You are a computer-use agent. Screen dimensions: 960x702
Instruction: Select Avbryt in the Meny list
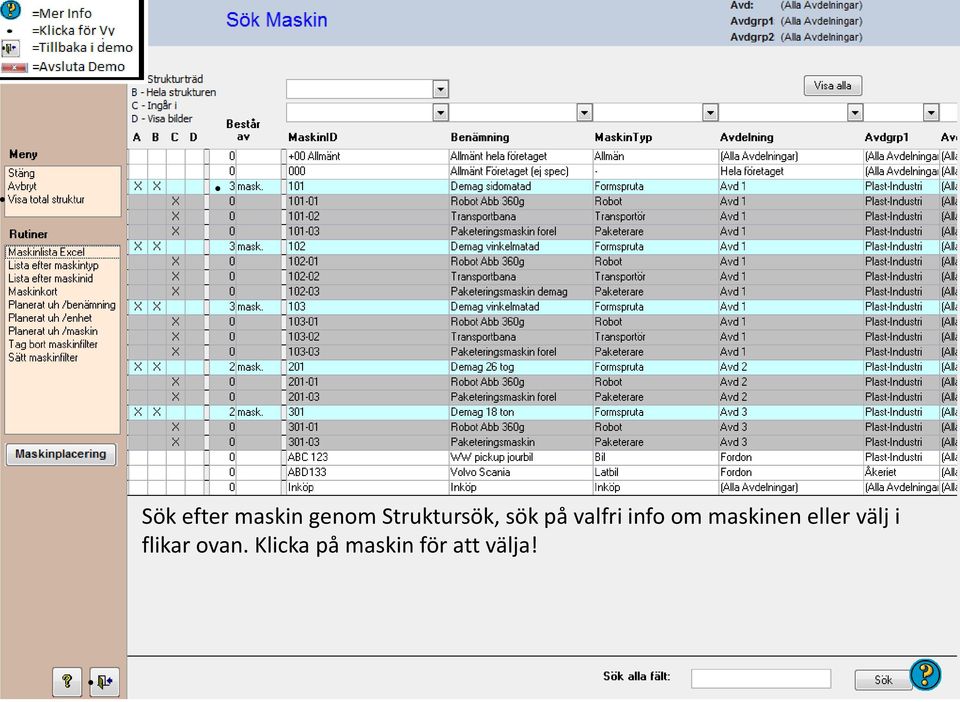[x=22, y=186]
